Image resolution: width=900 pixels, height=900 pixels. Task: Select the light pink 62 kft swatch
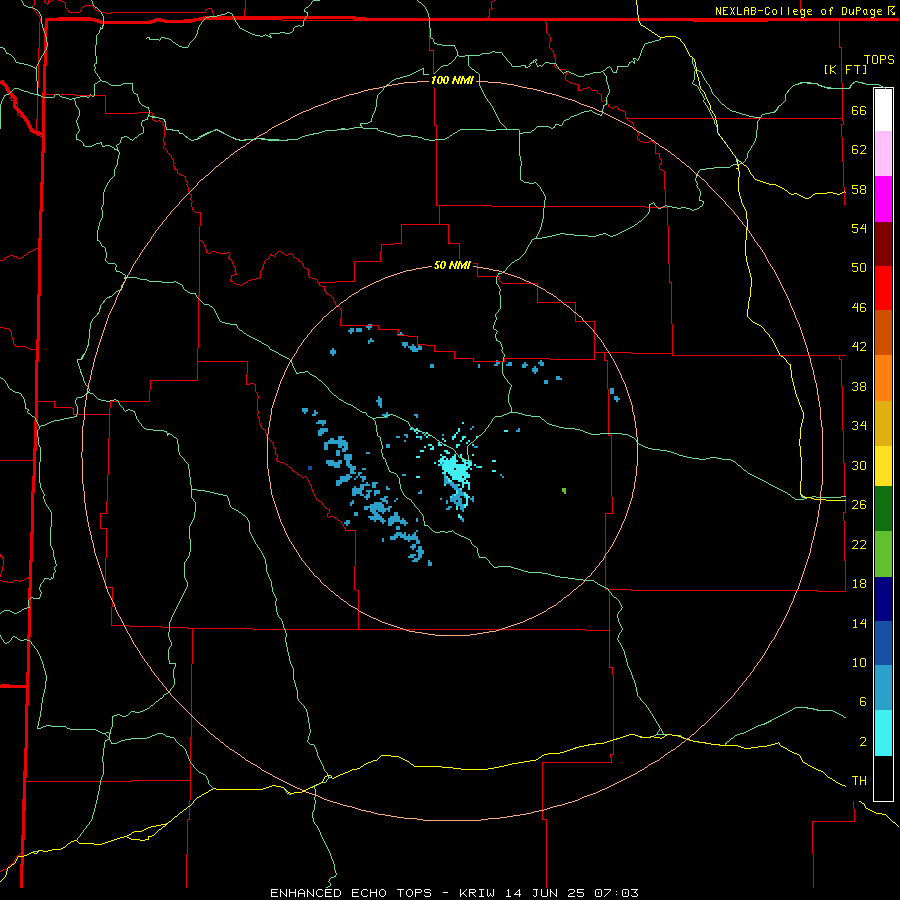pos(883,153)
